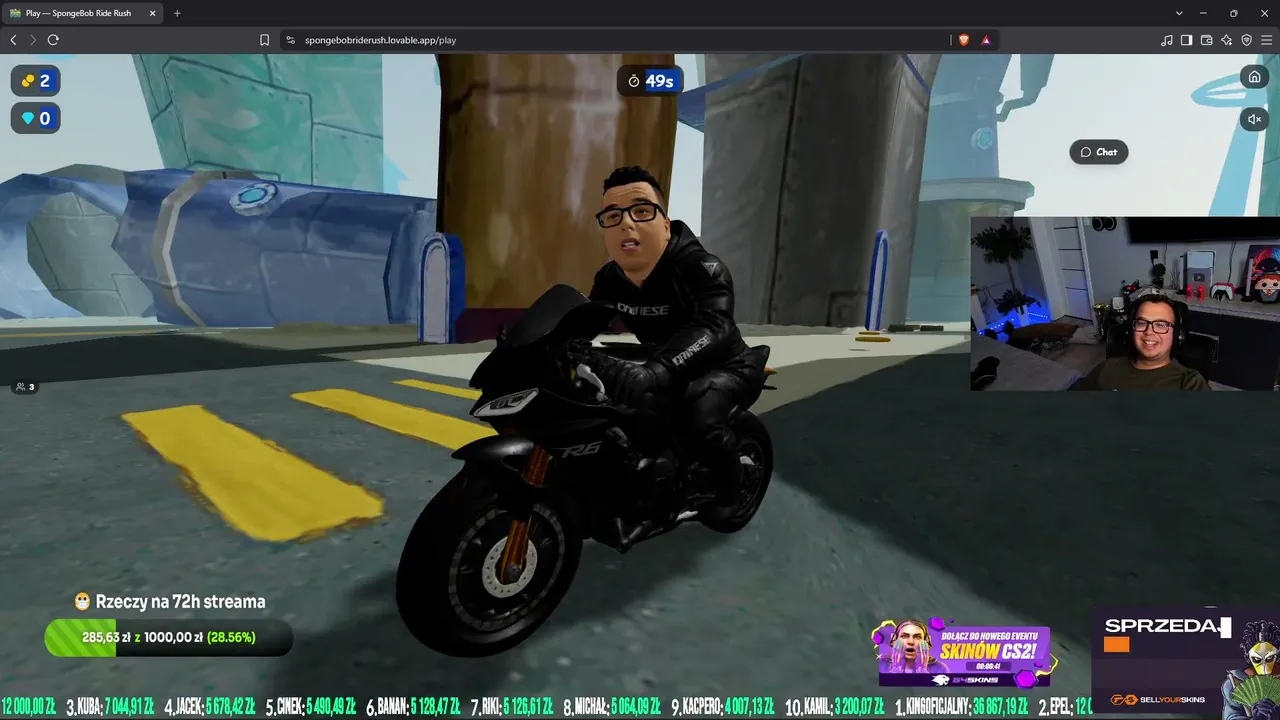The height and width of the screenshot is (720, 1280).
Task: Show the browser sidebar panel
Action: pos(1187,40)
